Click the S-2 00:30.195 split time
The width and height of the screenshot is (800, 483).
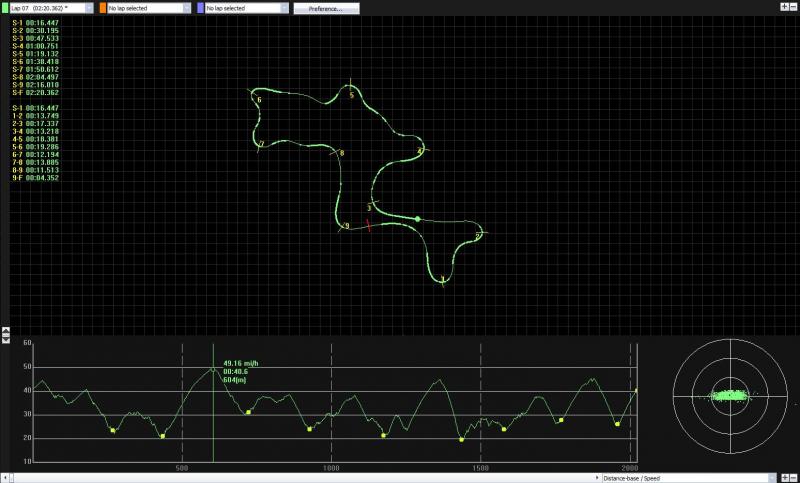tap(35, 31)
